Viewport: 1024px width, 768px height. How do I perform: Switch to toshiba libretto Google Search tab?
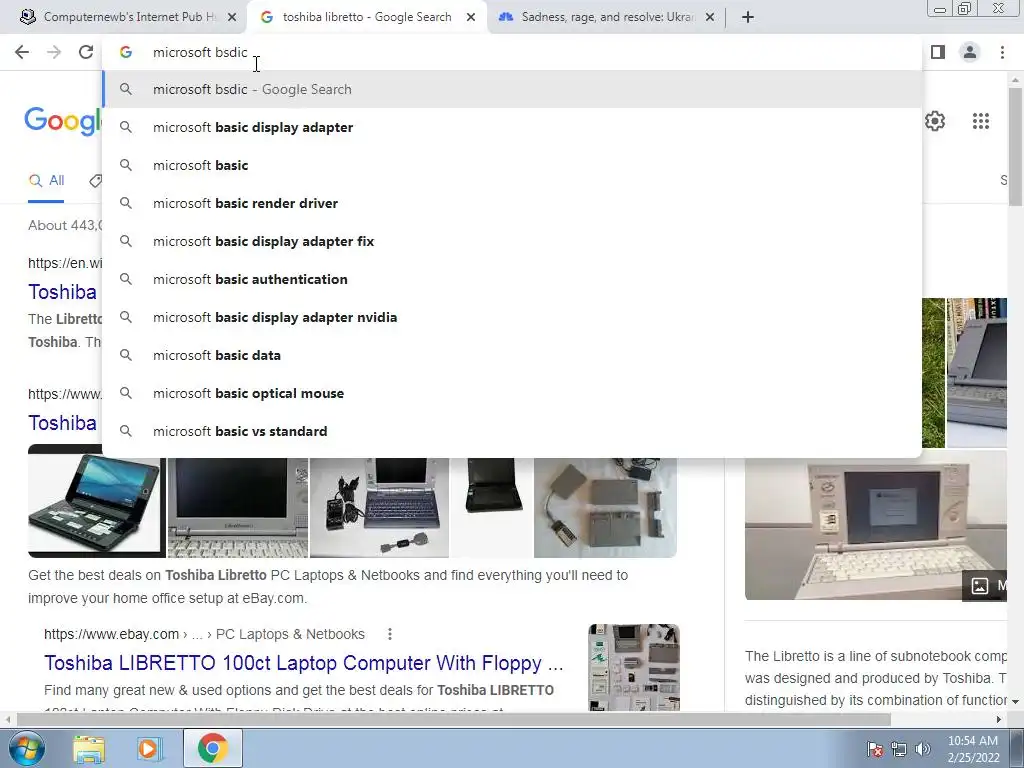(x=366, y=17)
